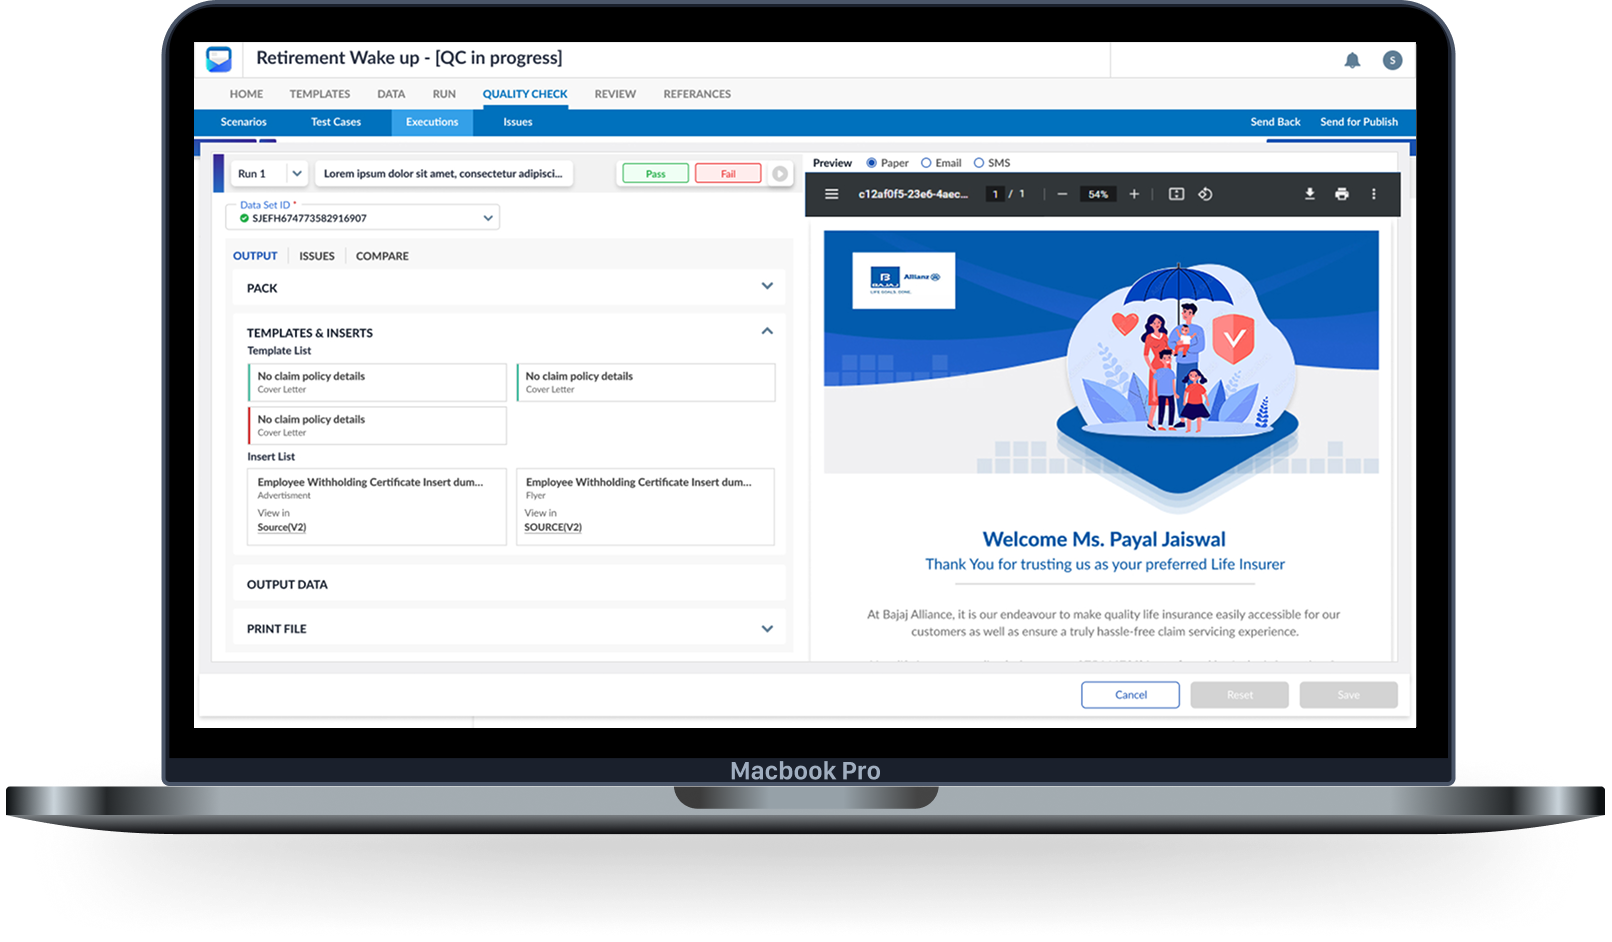Open the user profile avatar

[x=1392, y=61]
